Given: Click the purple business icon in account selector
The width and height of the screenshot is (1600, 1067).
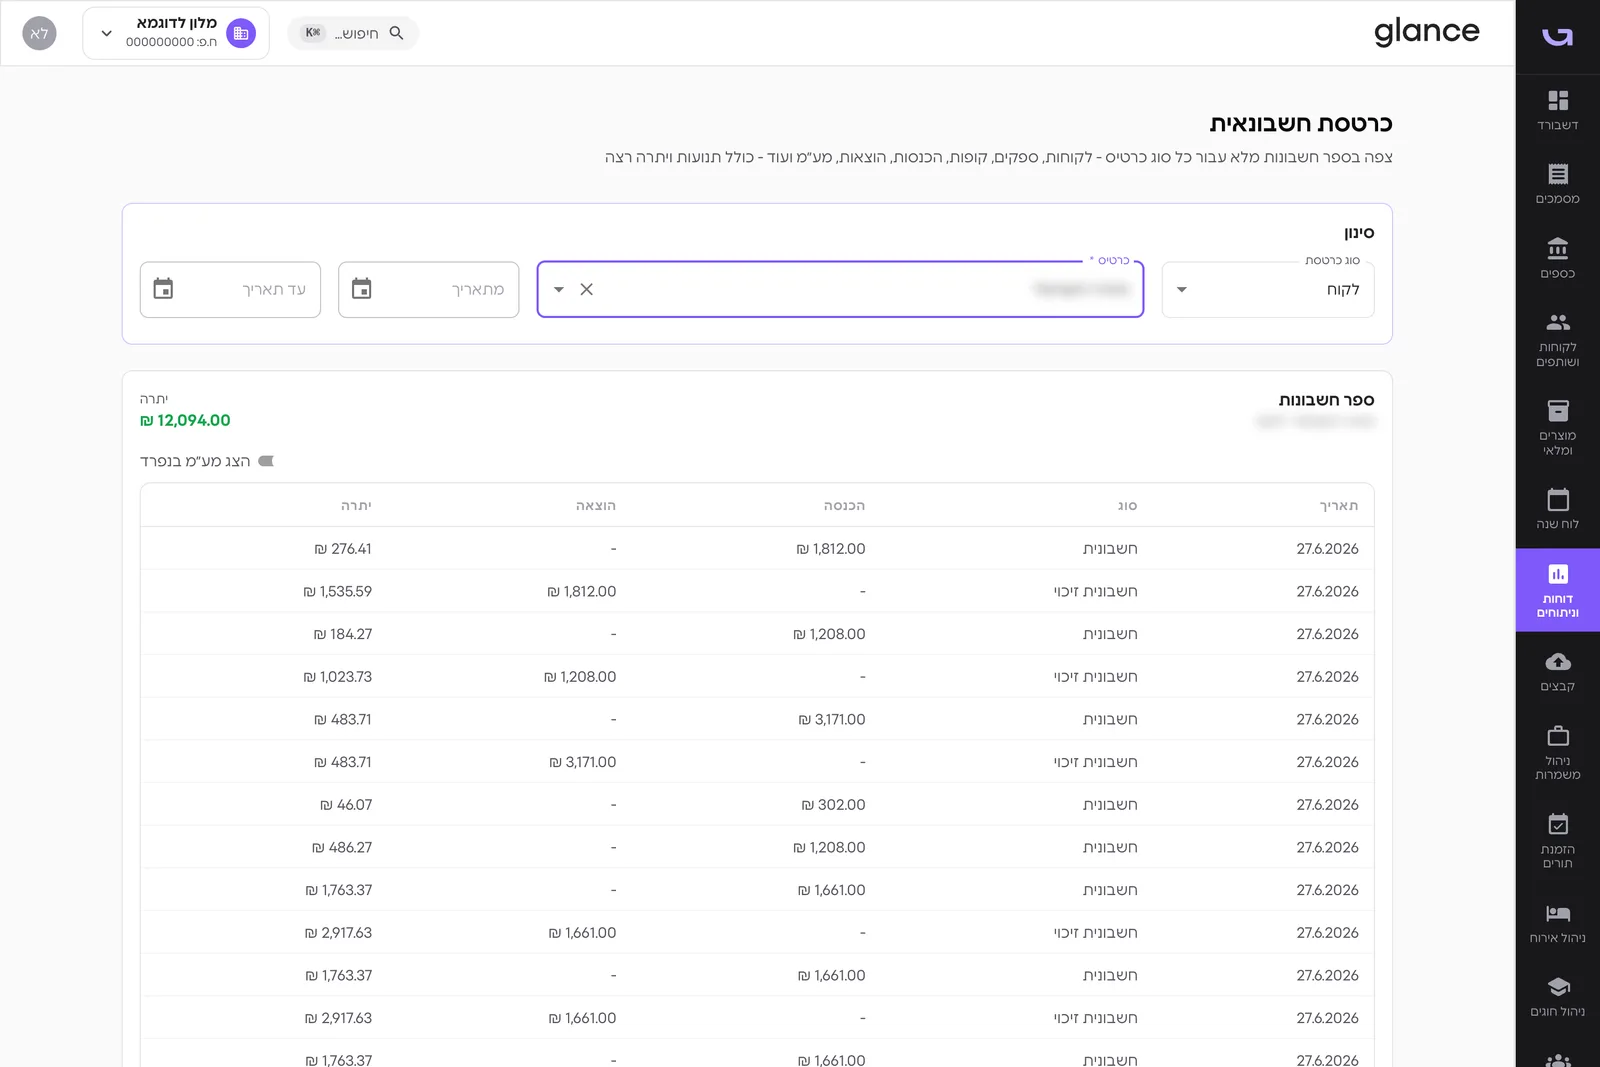Looking at the screenshot, I should point(241,33).
